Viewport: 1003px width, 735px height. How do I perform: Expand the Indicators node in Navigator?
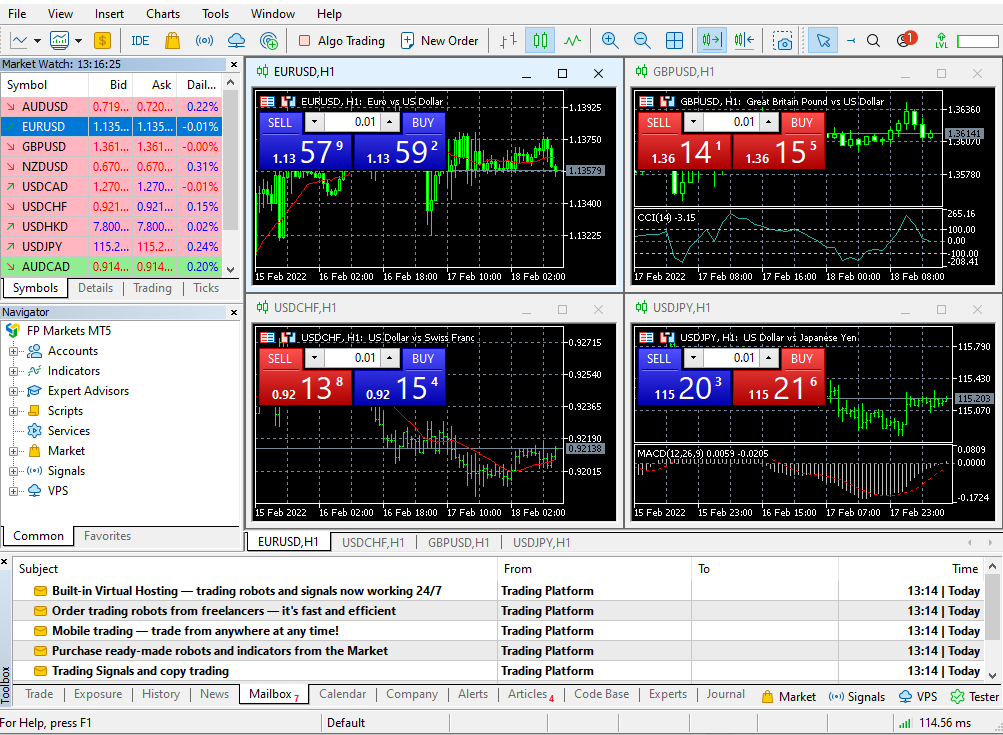pos(13,371)
